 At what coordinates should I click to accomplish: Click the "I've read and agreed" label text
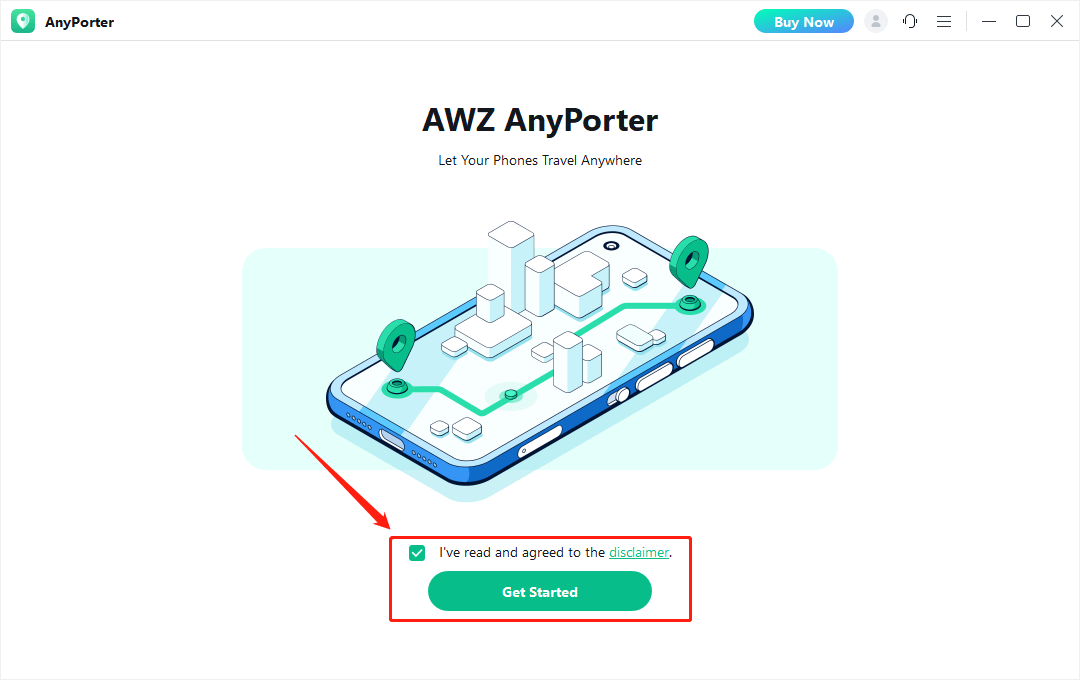[521, 553]
